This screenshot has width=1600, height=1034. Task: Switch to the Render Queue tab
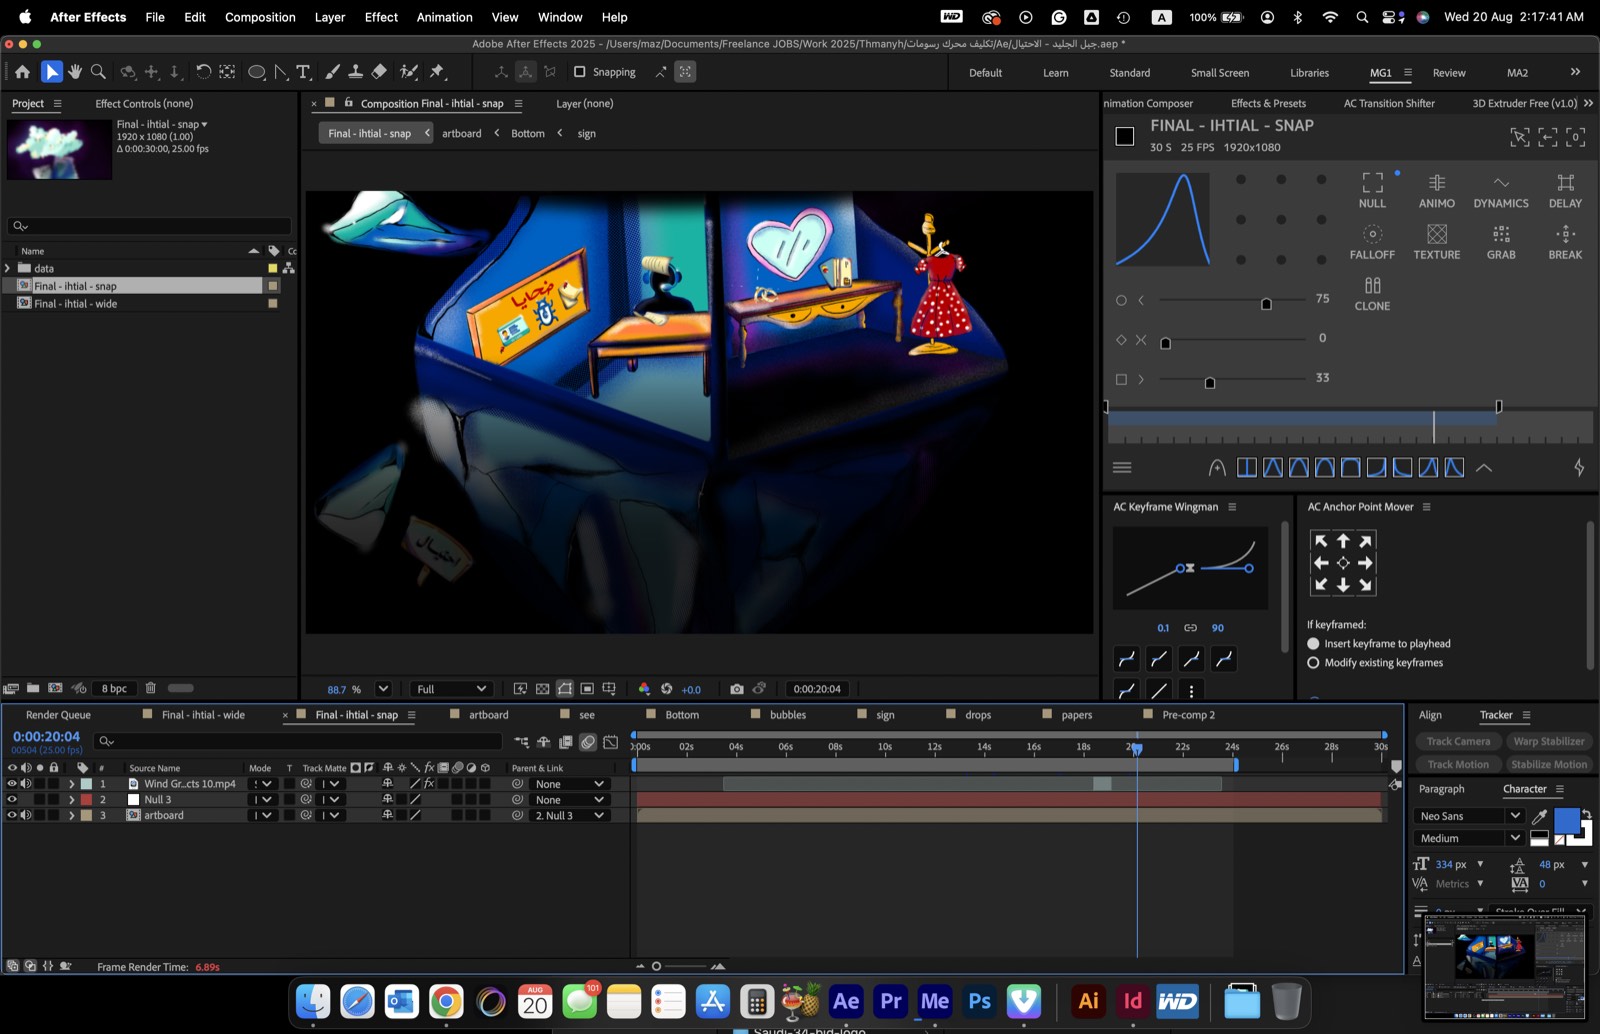[x=58, y=715]
